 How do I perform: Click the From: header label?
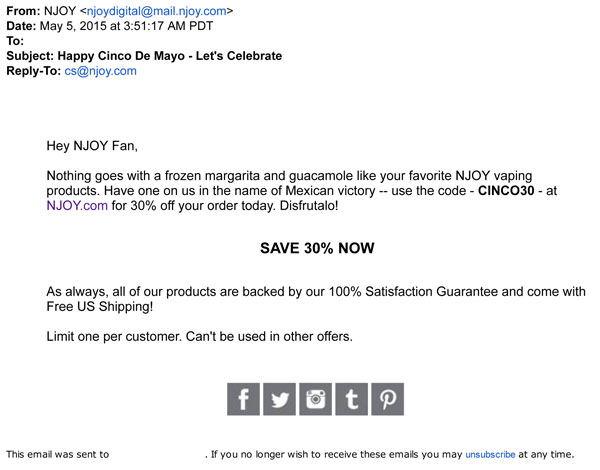(x=22, y=11)
